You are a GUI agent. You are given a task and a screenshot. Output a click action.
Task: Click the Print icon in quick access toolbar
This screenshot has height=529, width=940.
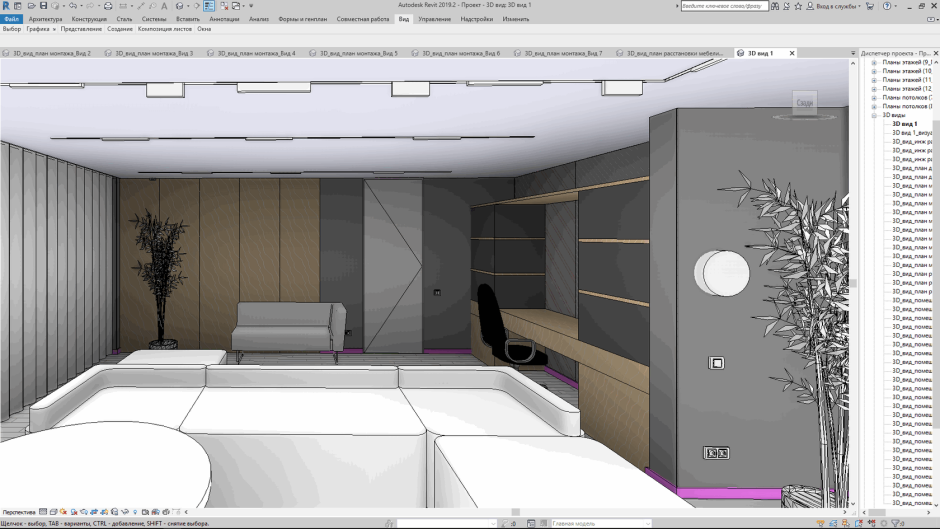point(108,6)
